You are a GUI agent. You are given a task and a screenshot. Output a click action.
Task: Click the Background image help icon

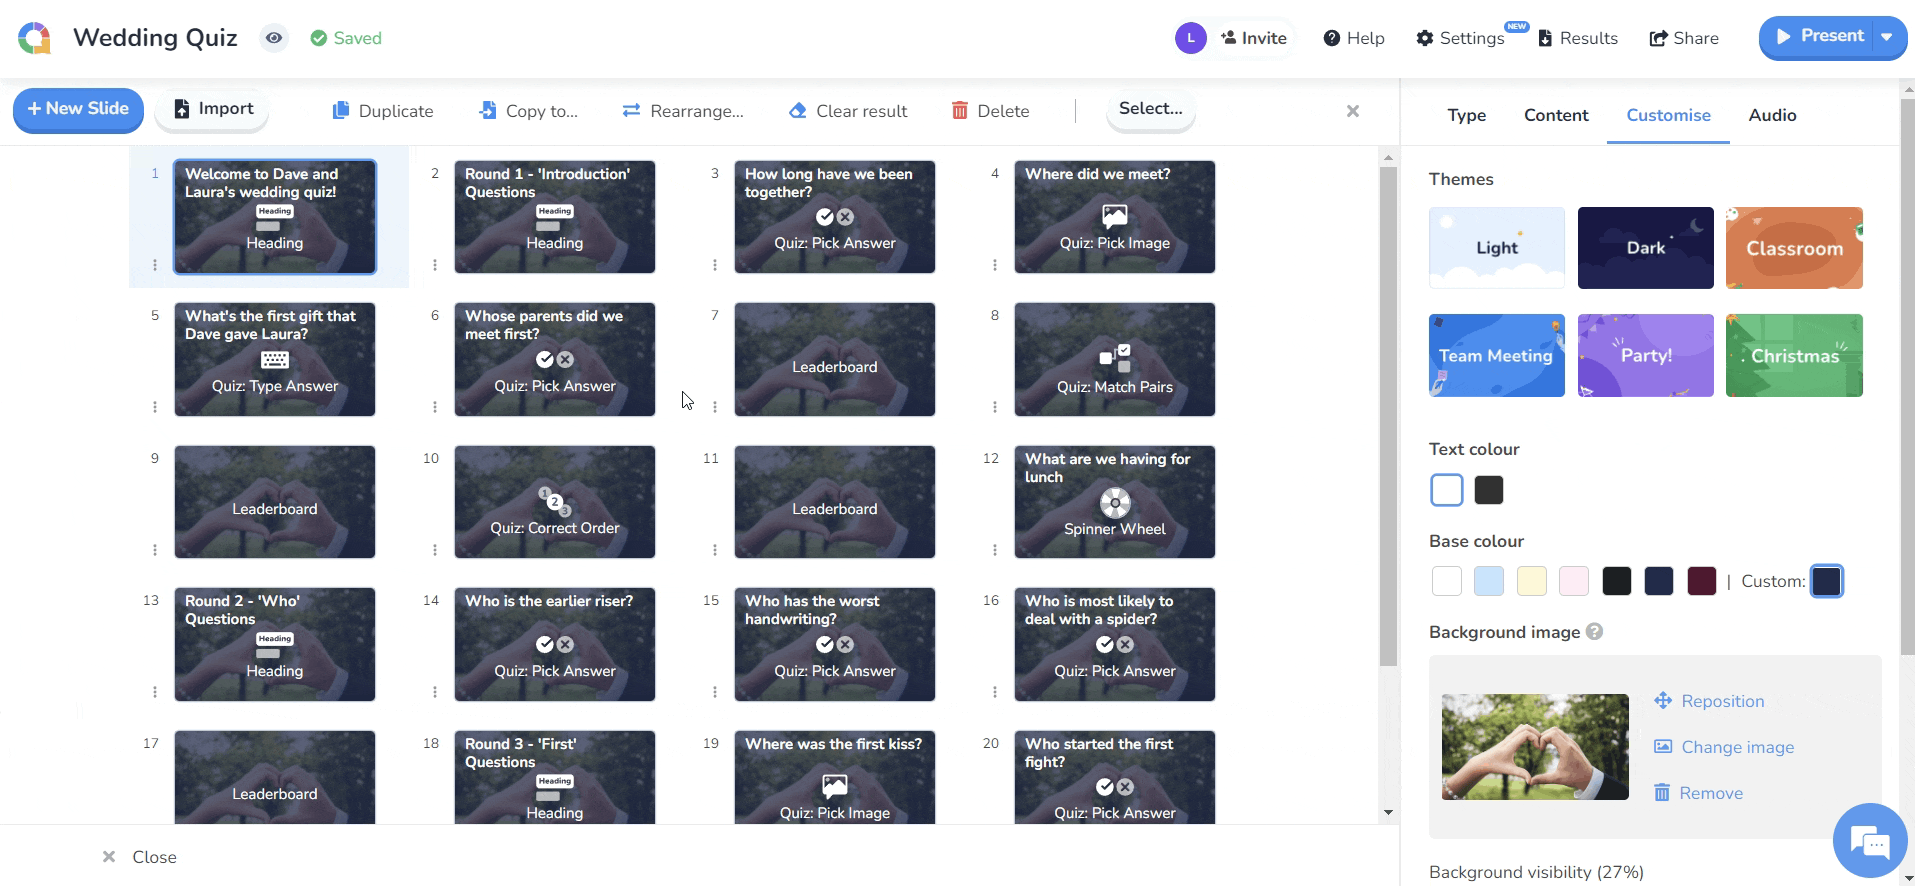click(1595, 632)
